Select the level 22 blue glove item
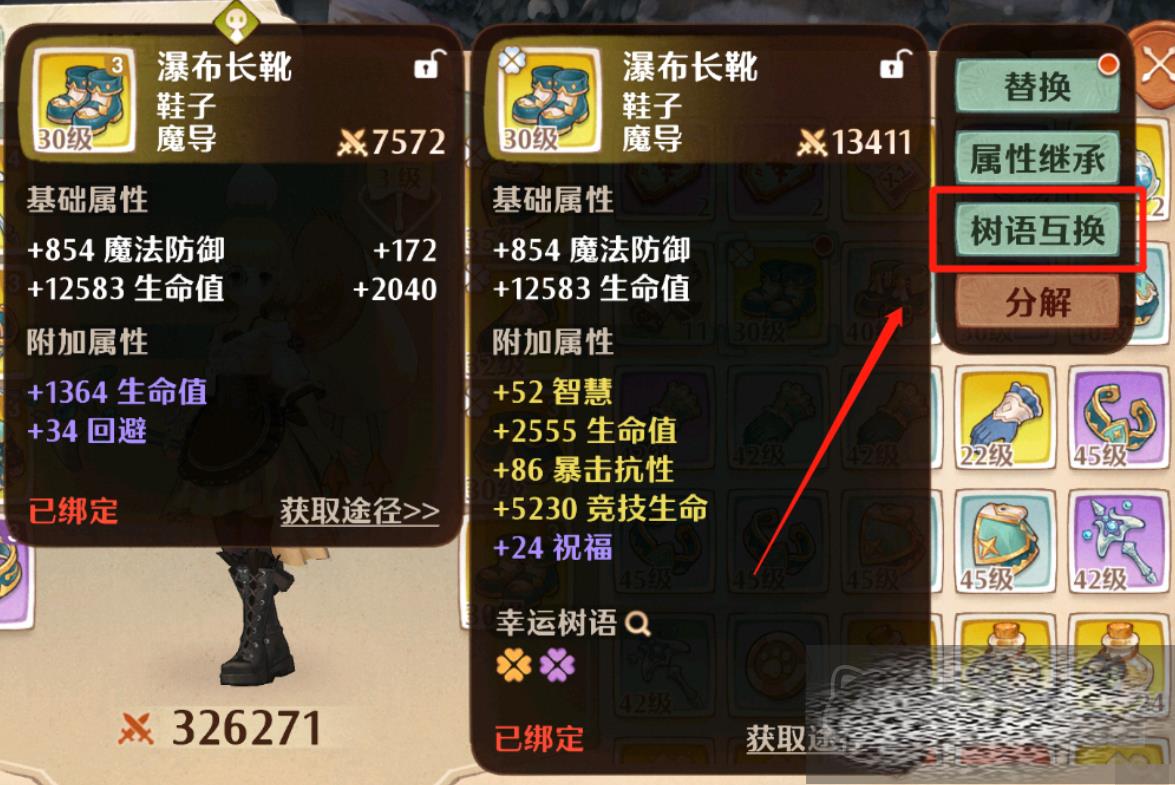The width and height of the screenshot is (1175, 785). tap(1002, 418)
